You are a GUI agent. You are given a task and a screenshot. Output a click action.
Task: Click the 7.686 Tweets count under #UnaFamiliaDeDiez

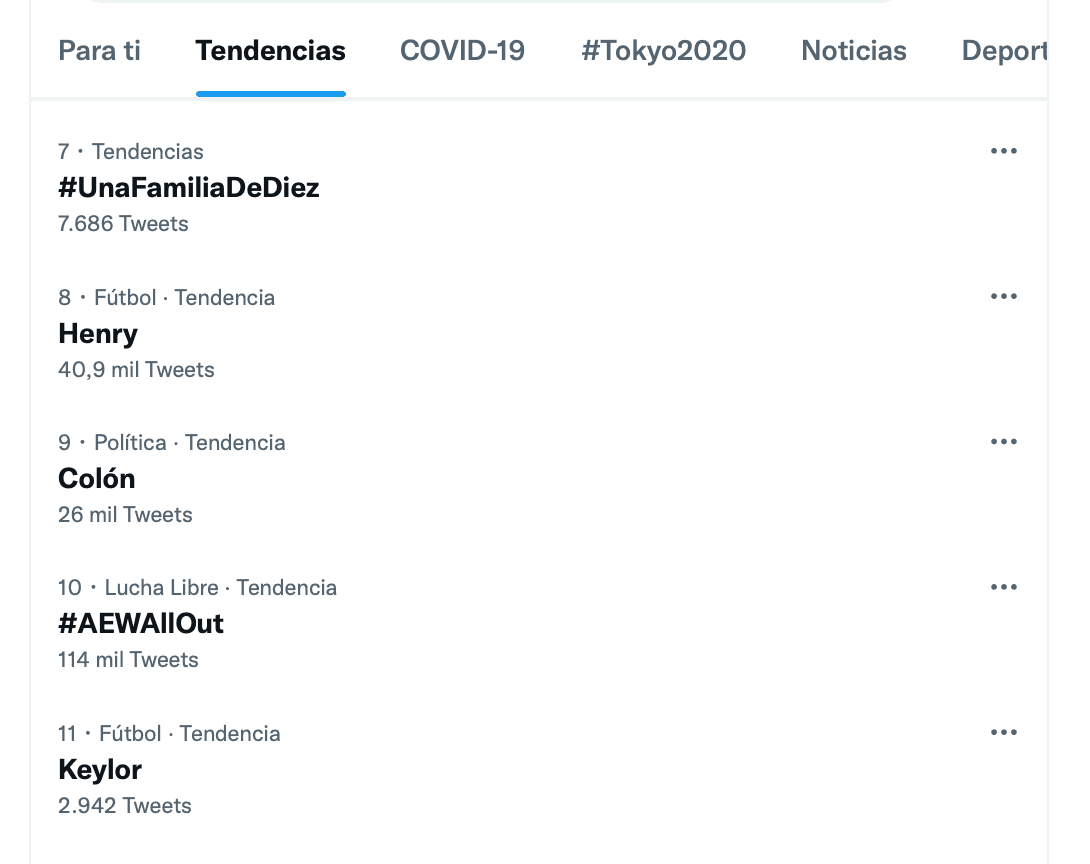123,223
